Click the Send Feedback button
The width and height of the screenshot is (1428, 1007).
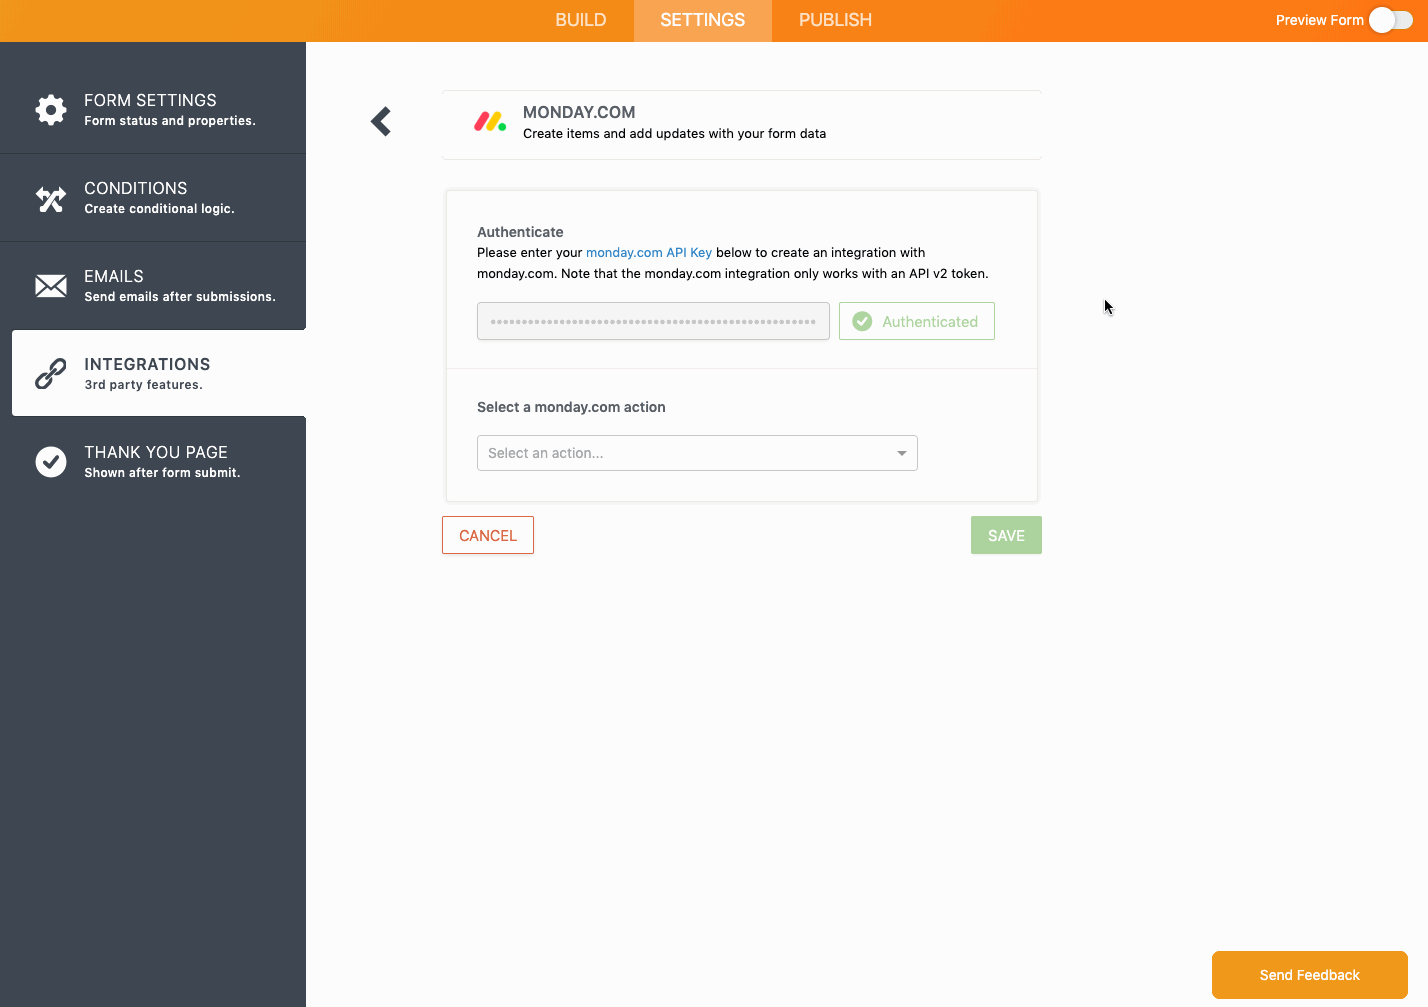(1310, 975)
